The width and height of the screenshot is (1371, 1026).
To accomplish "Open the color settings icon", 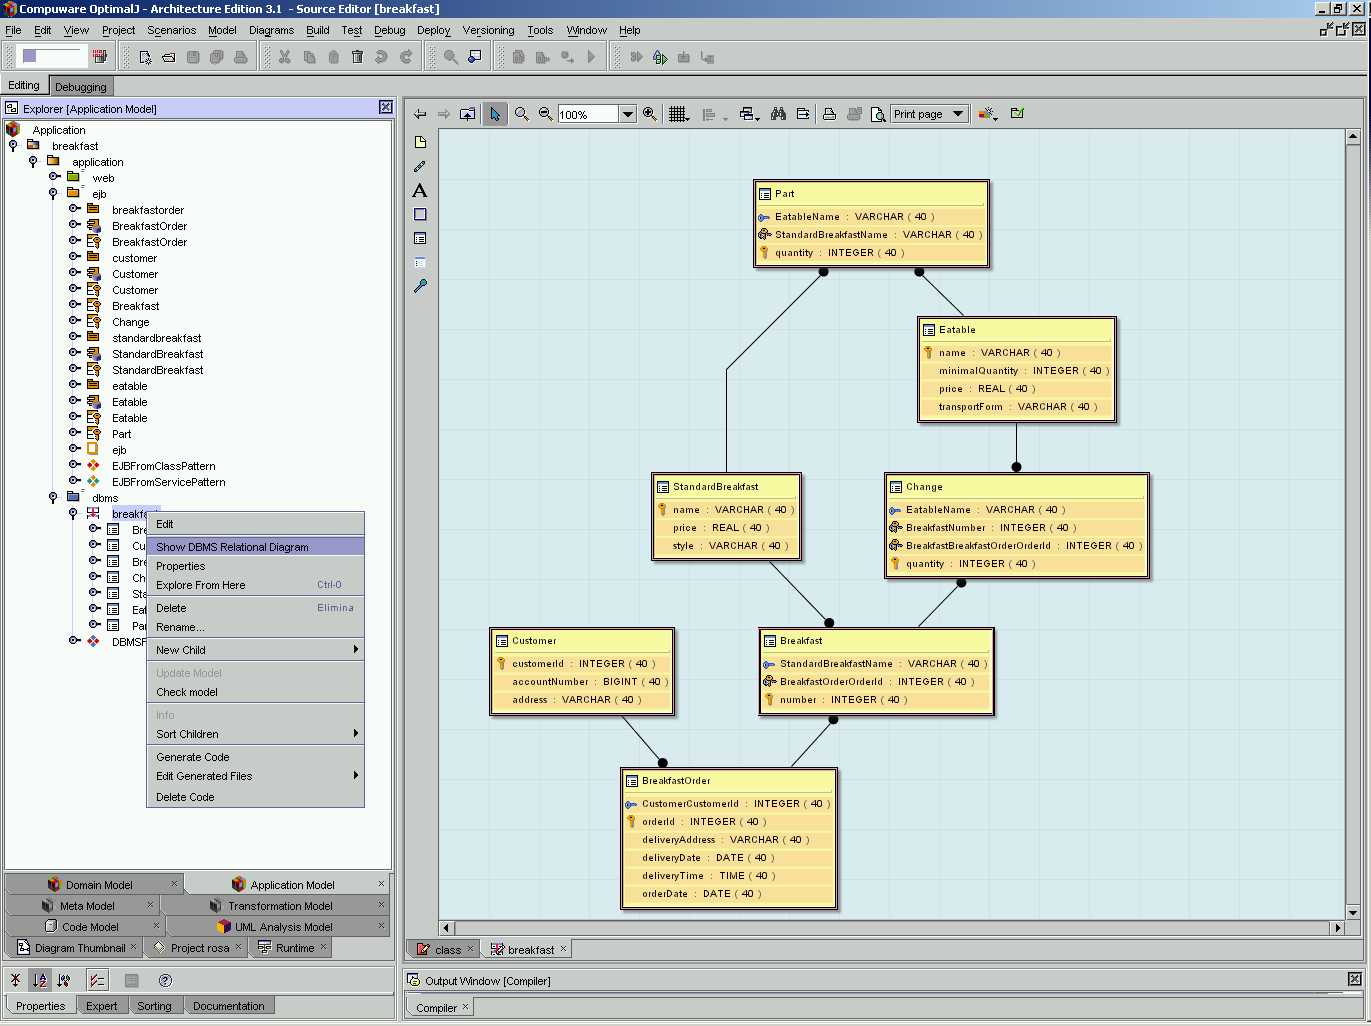I will pos(988,114).
